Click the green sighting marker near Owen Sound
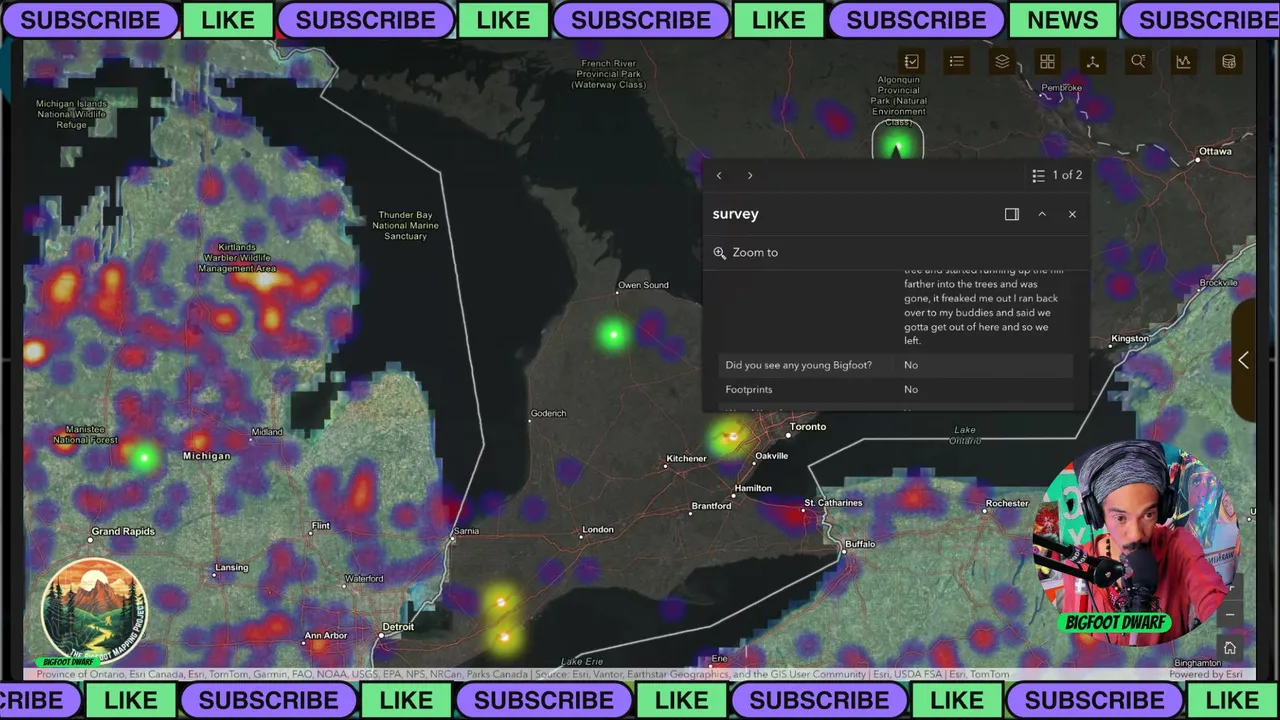Image resolution: width=1280 pixels, height=720 pixels. [613, 335]
